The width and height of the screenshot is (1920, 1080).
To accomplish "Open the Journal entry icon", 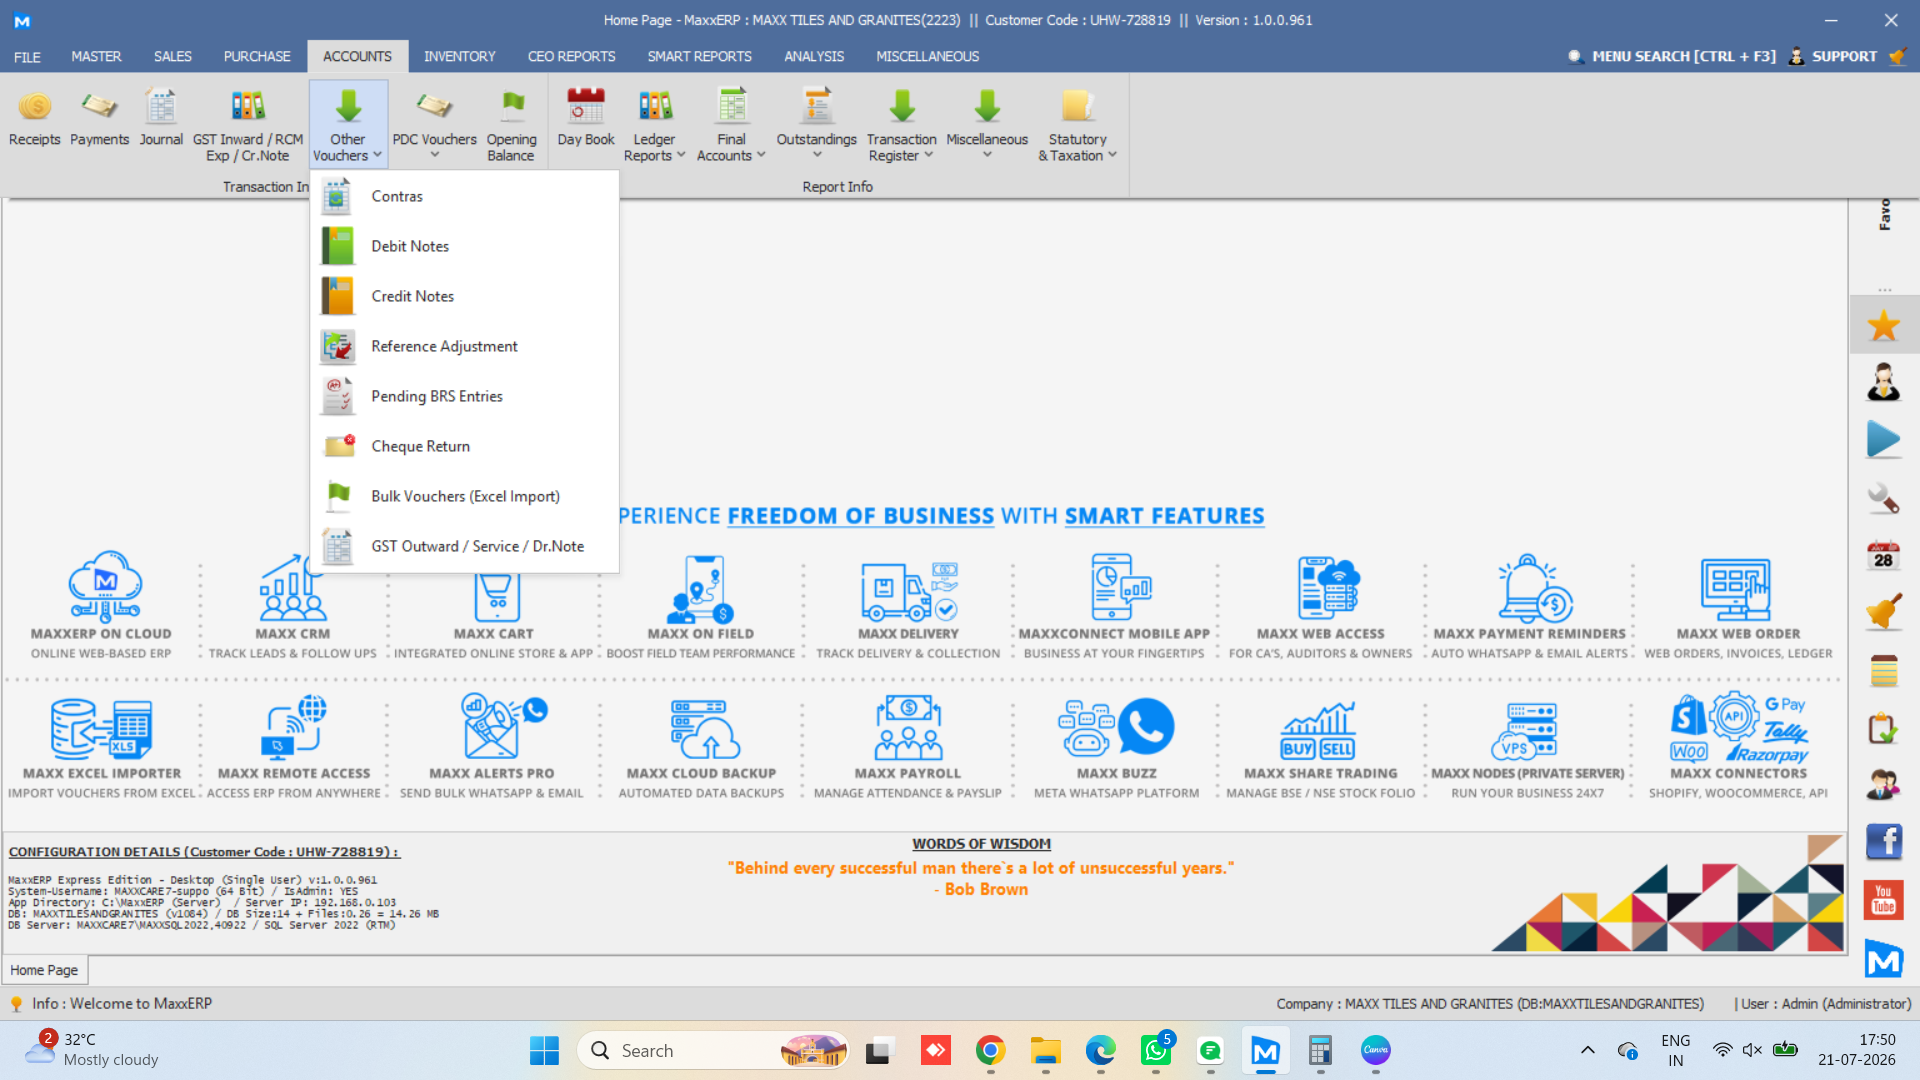I will point(161,106).
